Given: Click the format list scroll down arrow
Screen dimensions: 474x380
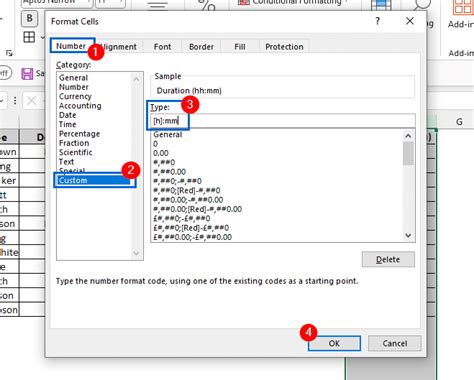Looking at the screenshot, I should 408,235.
